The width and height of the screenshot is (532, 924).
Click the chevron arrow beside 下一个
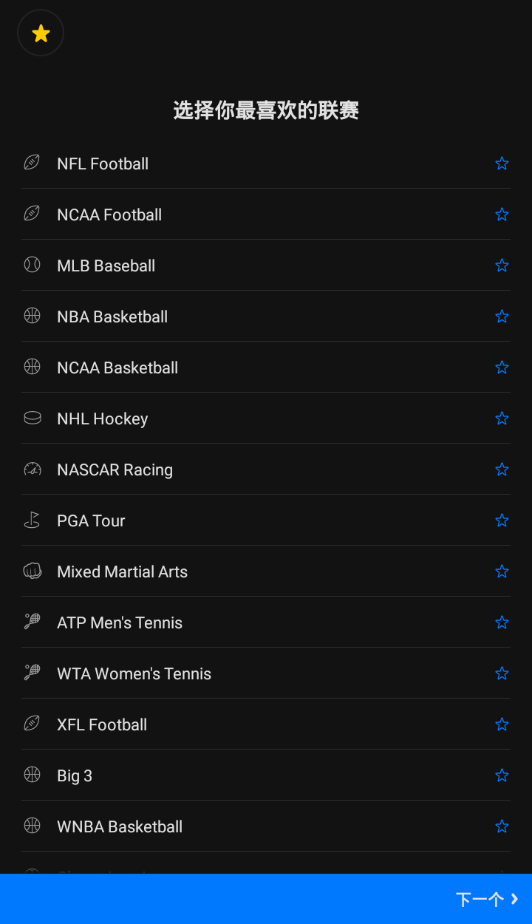pyautogui.click(x=514, y=899)
